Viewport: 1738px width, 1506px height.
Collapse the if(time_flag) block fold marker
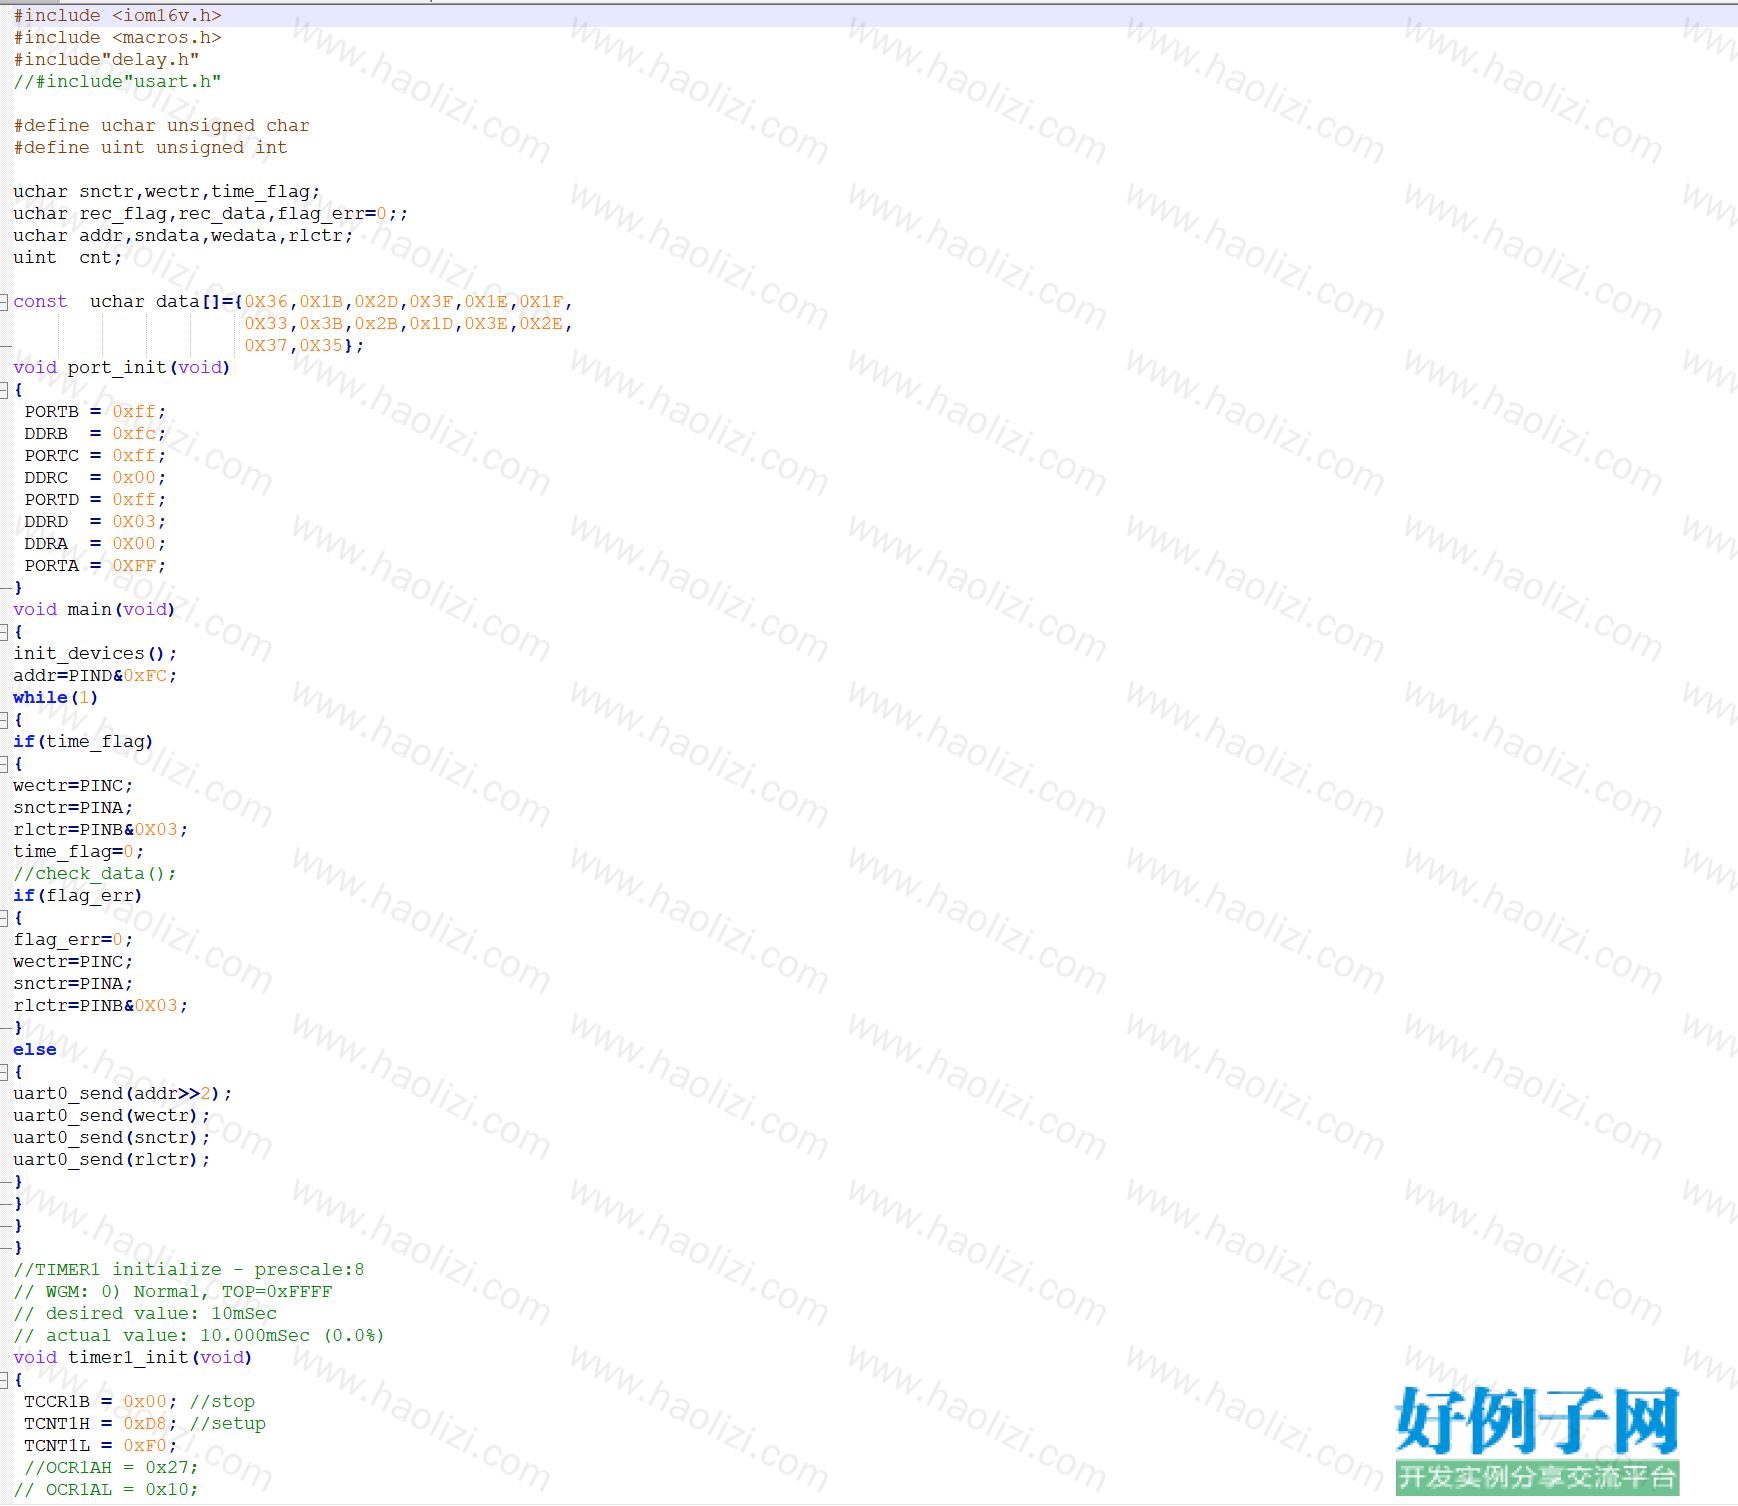4,764
